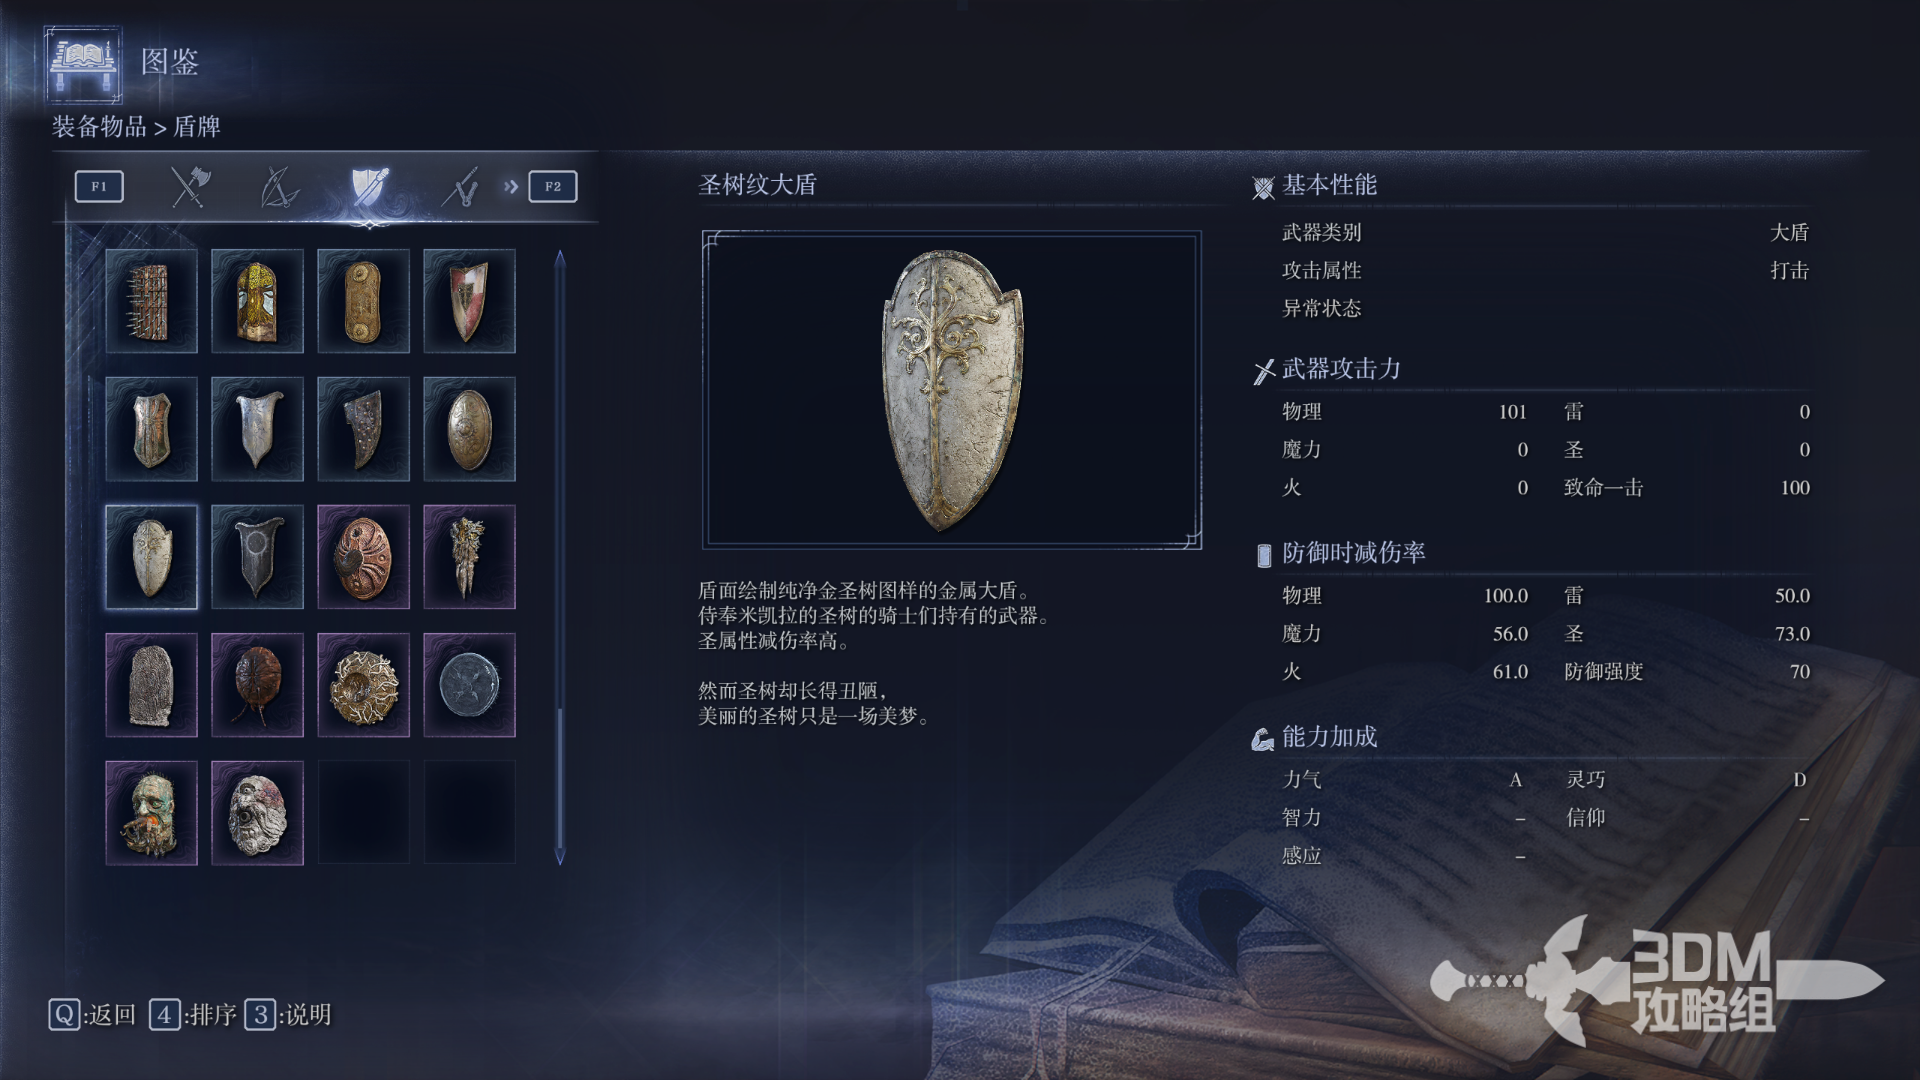Select the shield category tab icon
1920x1080 pixels.
point(370,187)
